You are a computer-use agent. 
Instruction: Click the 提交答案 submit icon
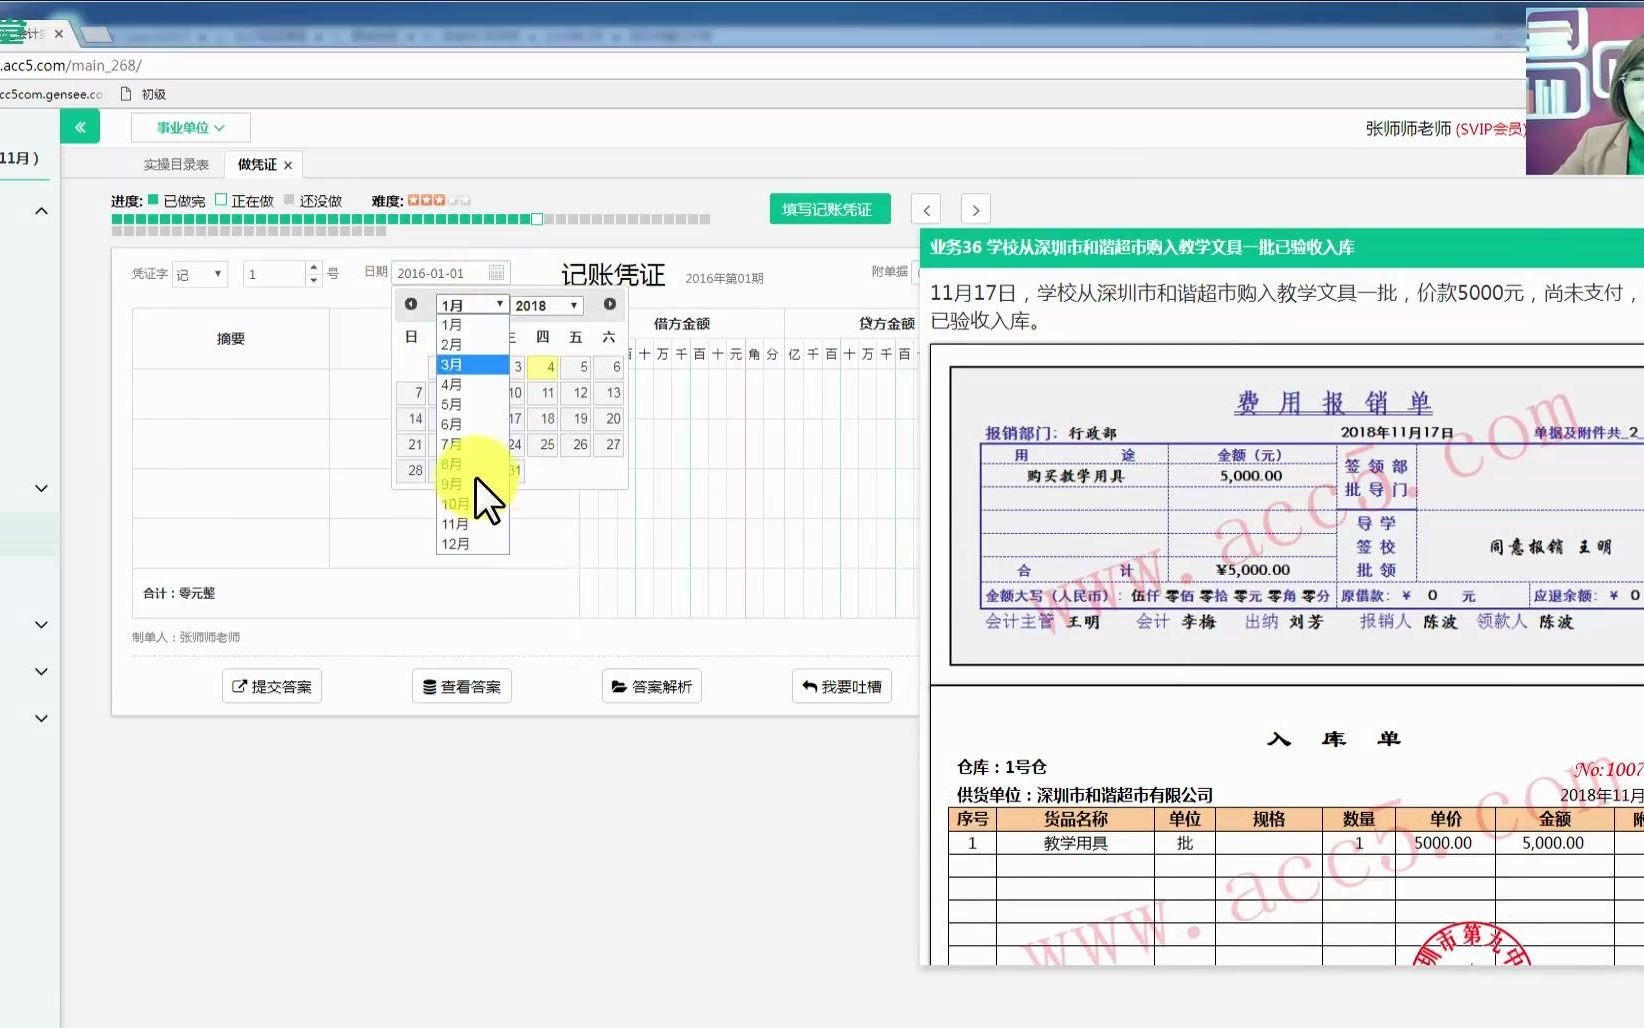[x=240, y=686]
